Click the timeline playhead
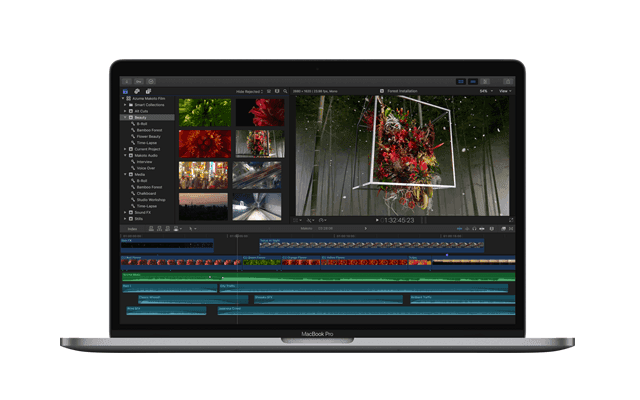The image size is (640, 400). tap(237, 280)
